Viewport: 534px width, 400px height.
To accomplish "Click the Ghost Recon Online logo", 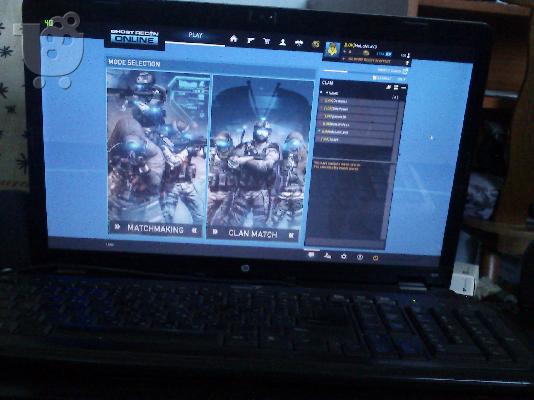I will pyautogui.click(x=135, y=37).
